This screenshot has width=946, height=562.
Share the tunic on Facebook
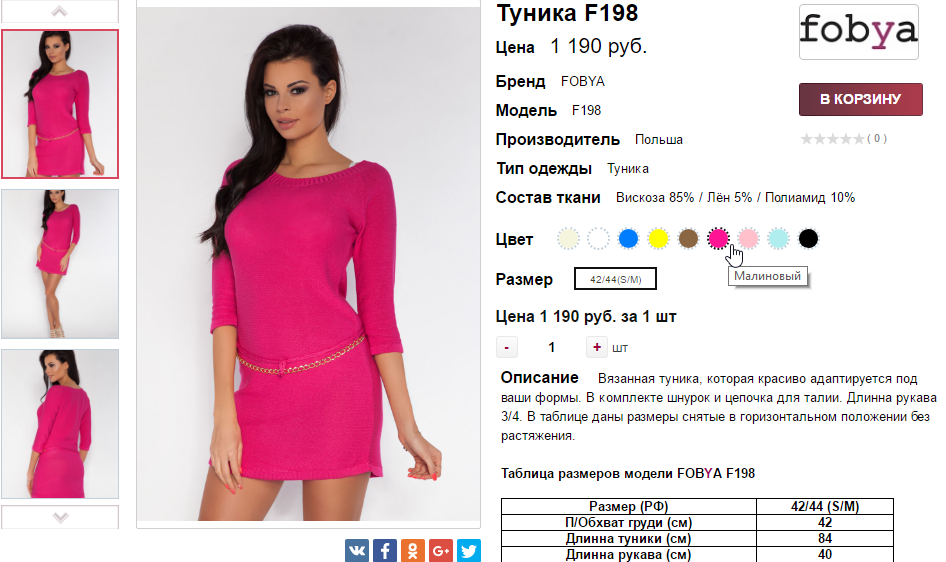point(385,551)
